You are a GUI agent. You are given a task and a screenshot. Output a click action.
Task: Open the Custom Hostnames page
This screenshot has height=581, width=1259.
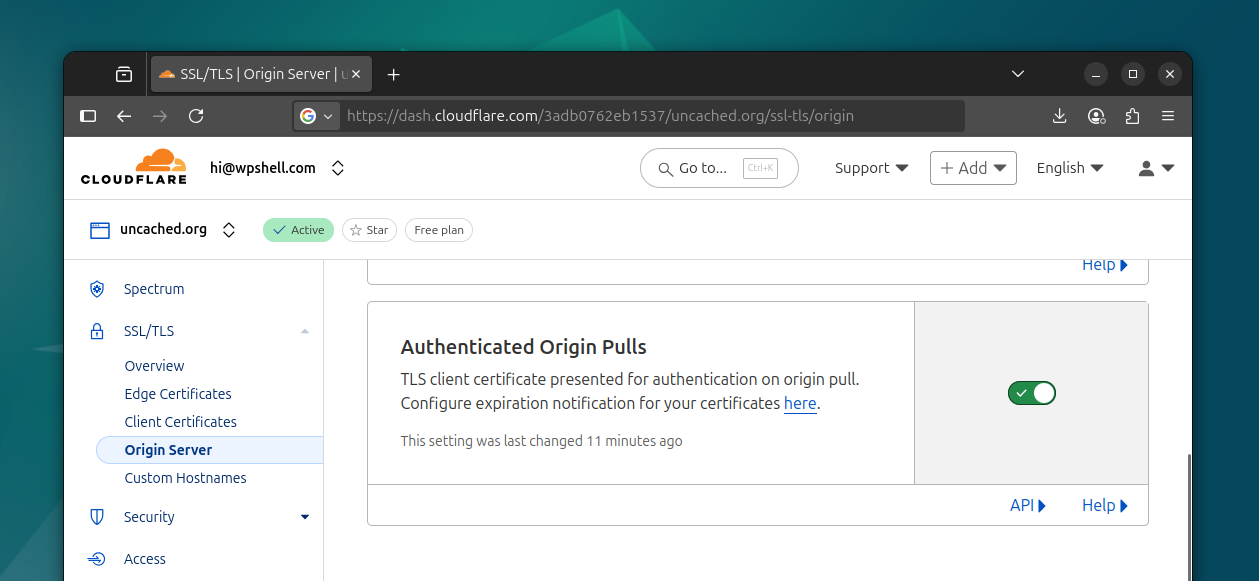(185, 478)
